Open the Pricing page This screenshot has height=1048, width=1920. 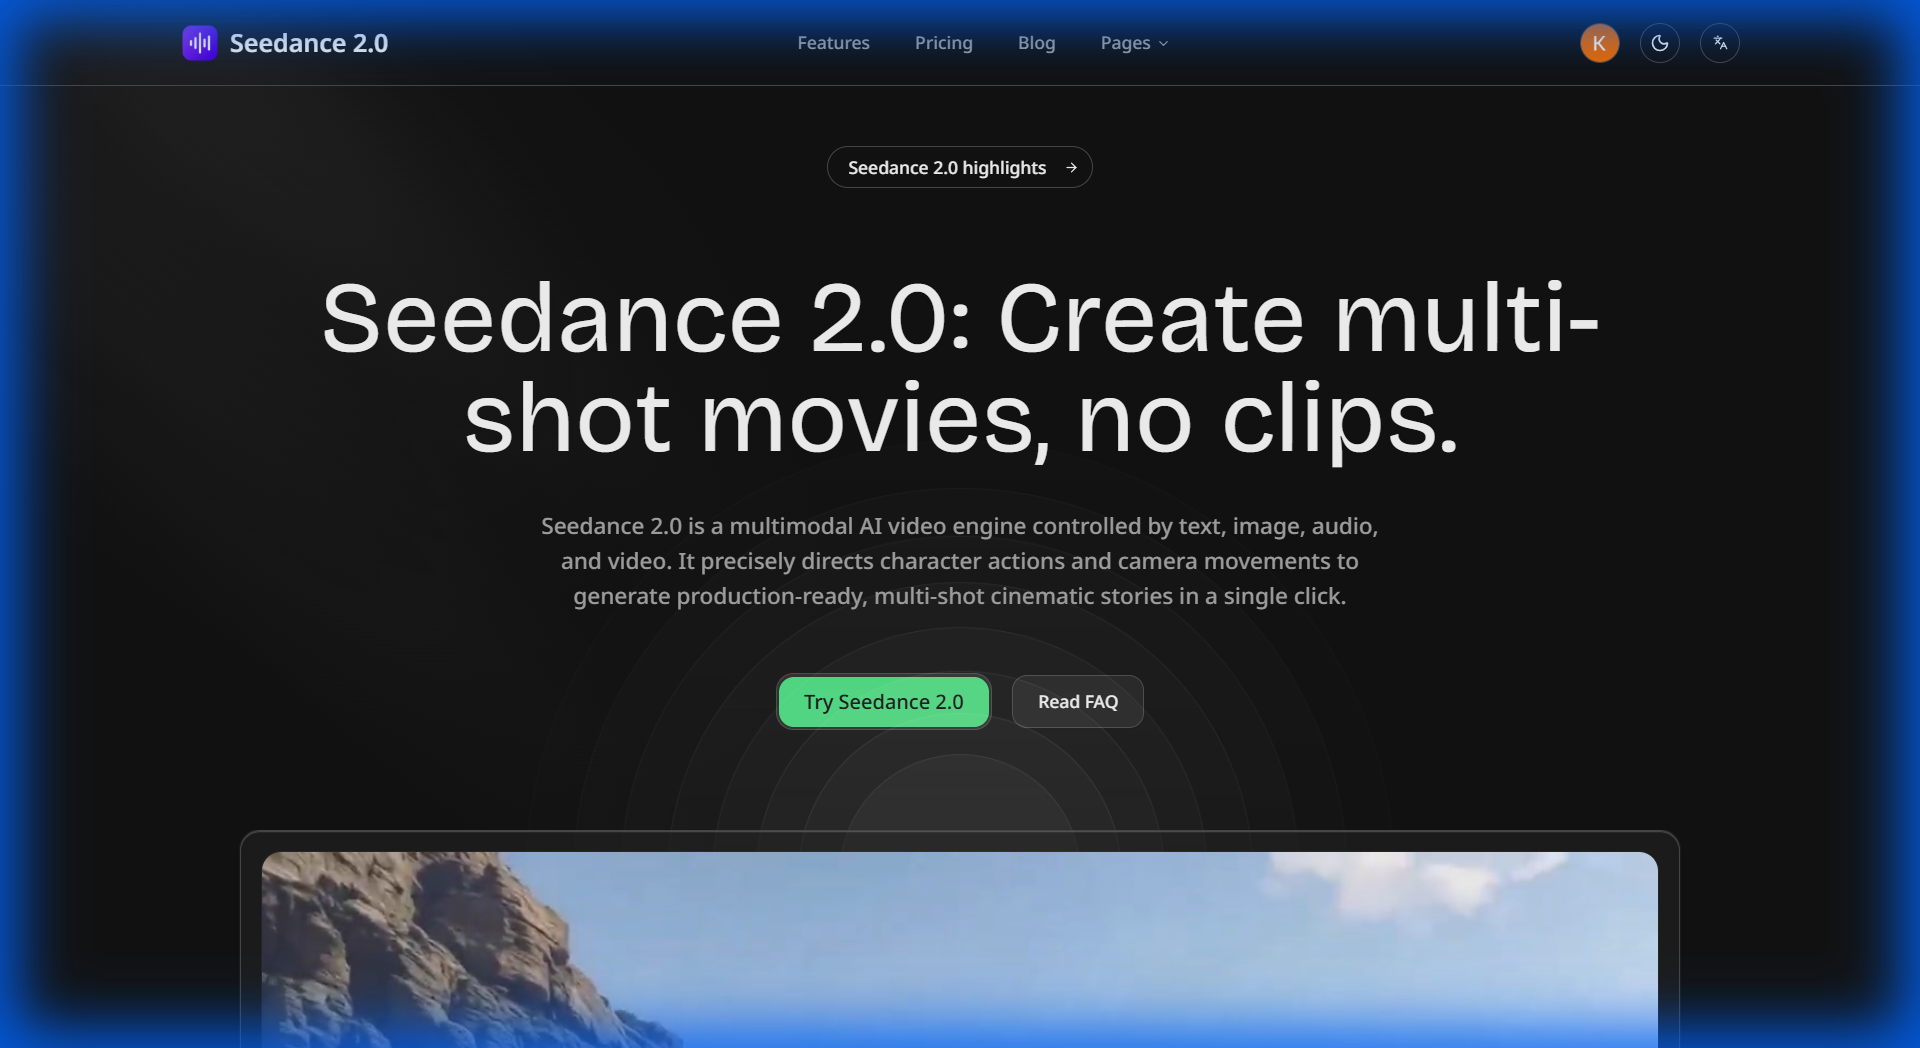[x=943, y=43]
